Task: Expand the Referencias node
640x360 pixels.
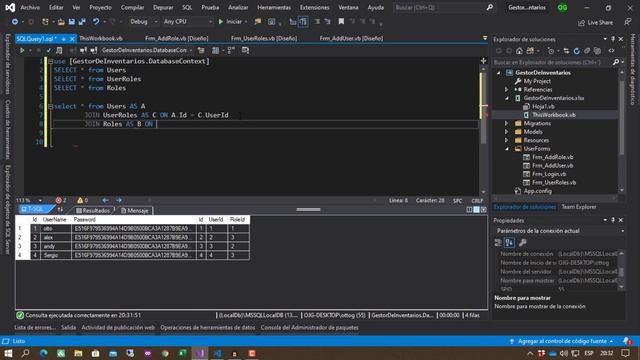Action: click(507, 89)
